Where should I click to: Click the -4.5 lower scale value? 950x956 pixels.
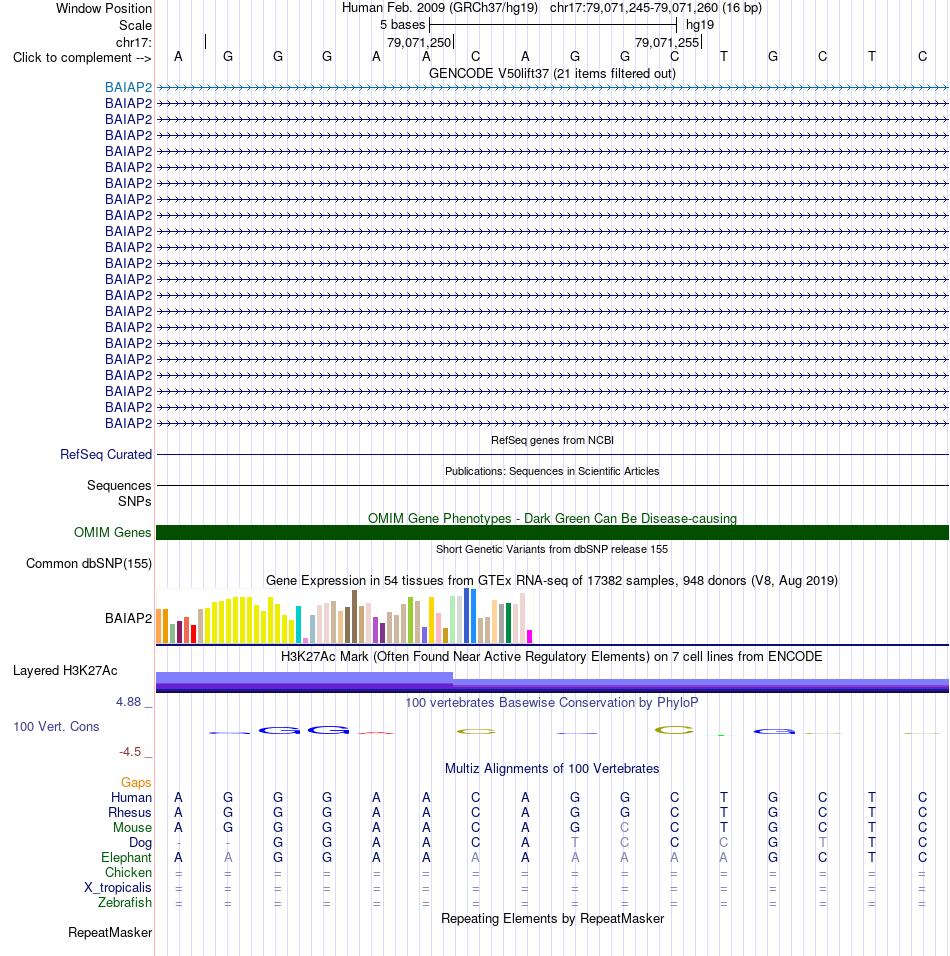coord(130,752)
